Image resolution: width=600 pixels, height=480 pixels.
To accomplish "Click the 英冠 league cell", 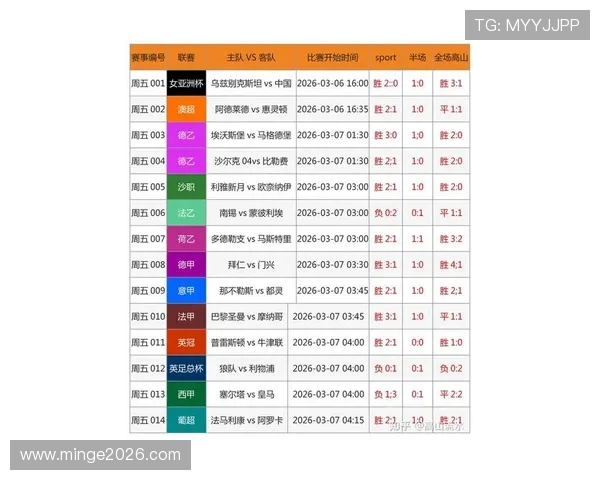I will point(186,342).
